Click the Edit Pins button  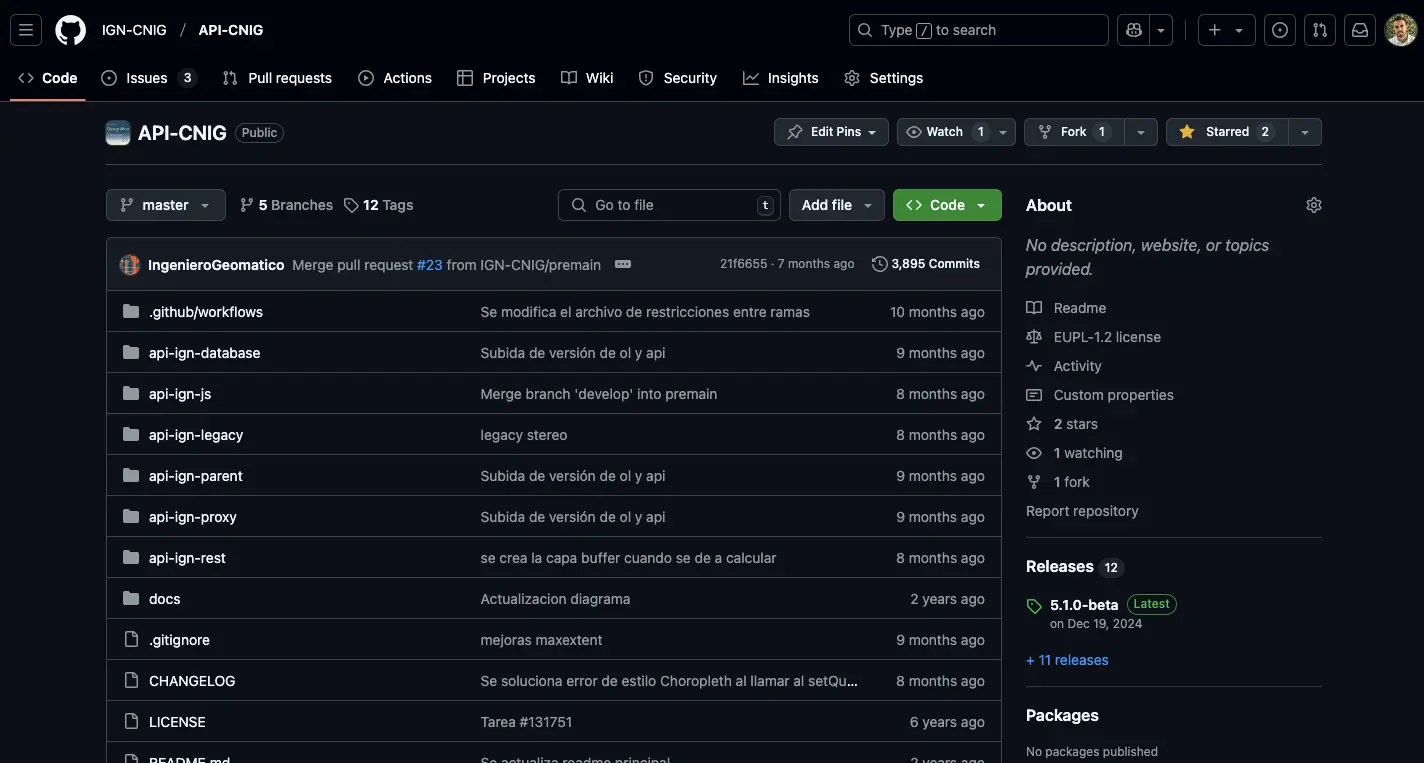click(831, 132)
